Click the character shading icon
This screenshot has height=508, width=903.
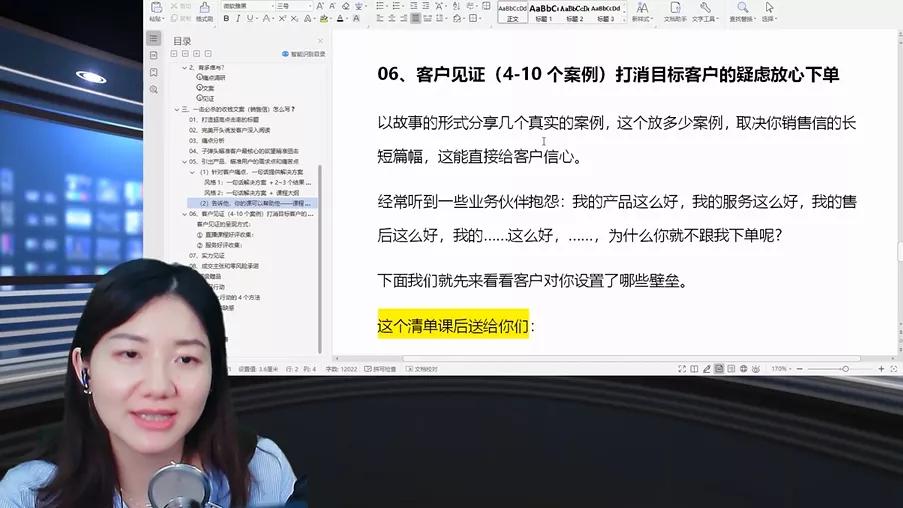pyautogui.click(x=356, y=18)
